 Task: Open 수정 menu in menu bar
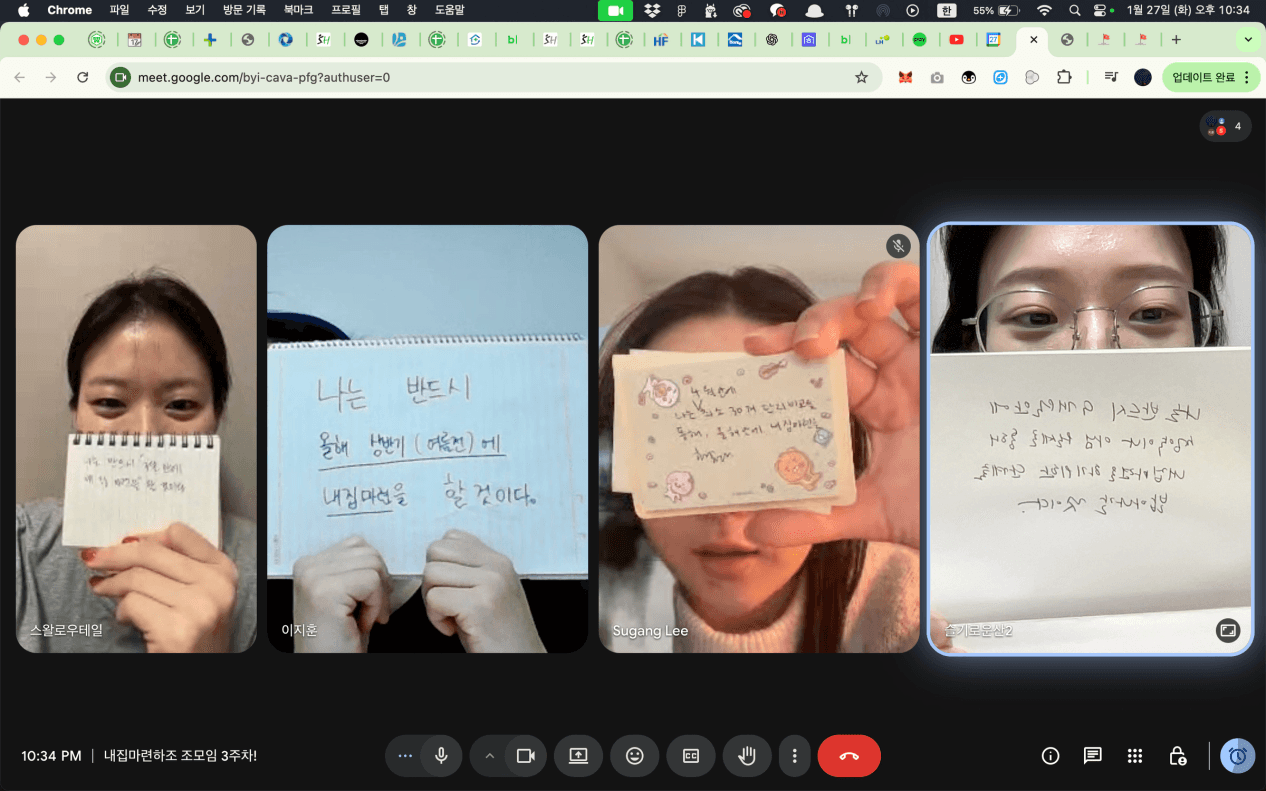click(x=157, y=10)
